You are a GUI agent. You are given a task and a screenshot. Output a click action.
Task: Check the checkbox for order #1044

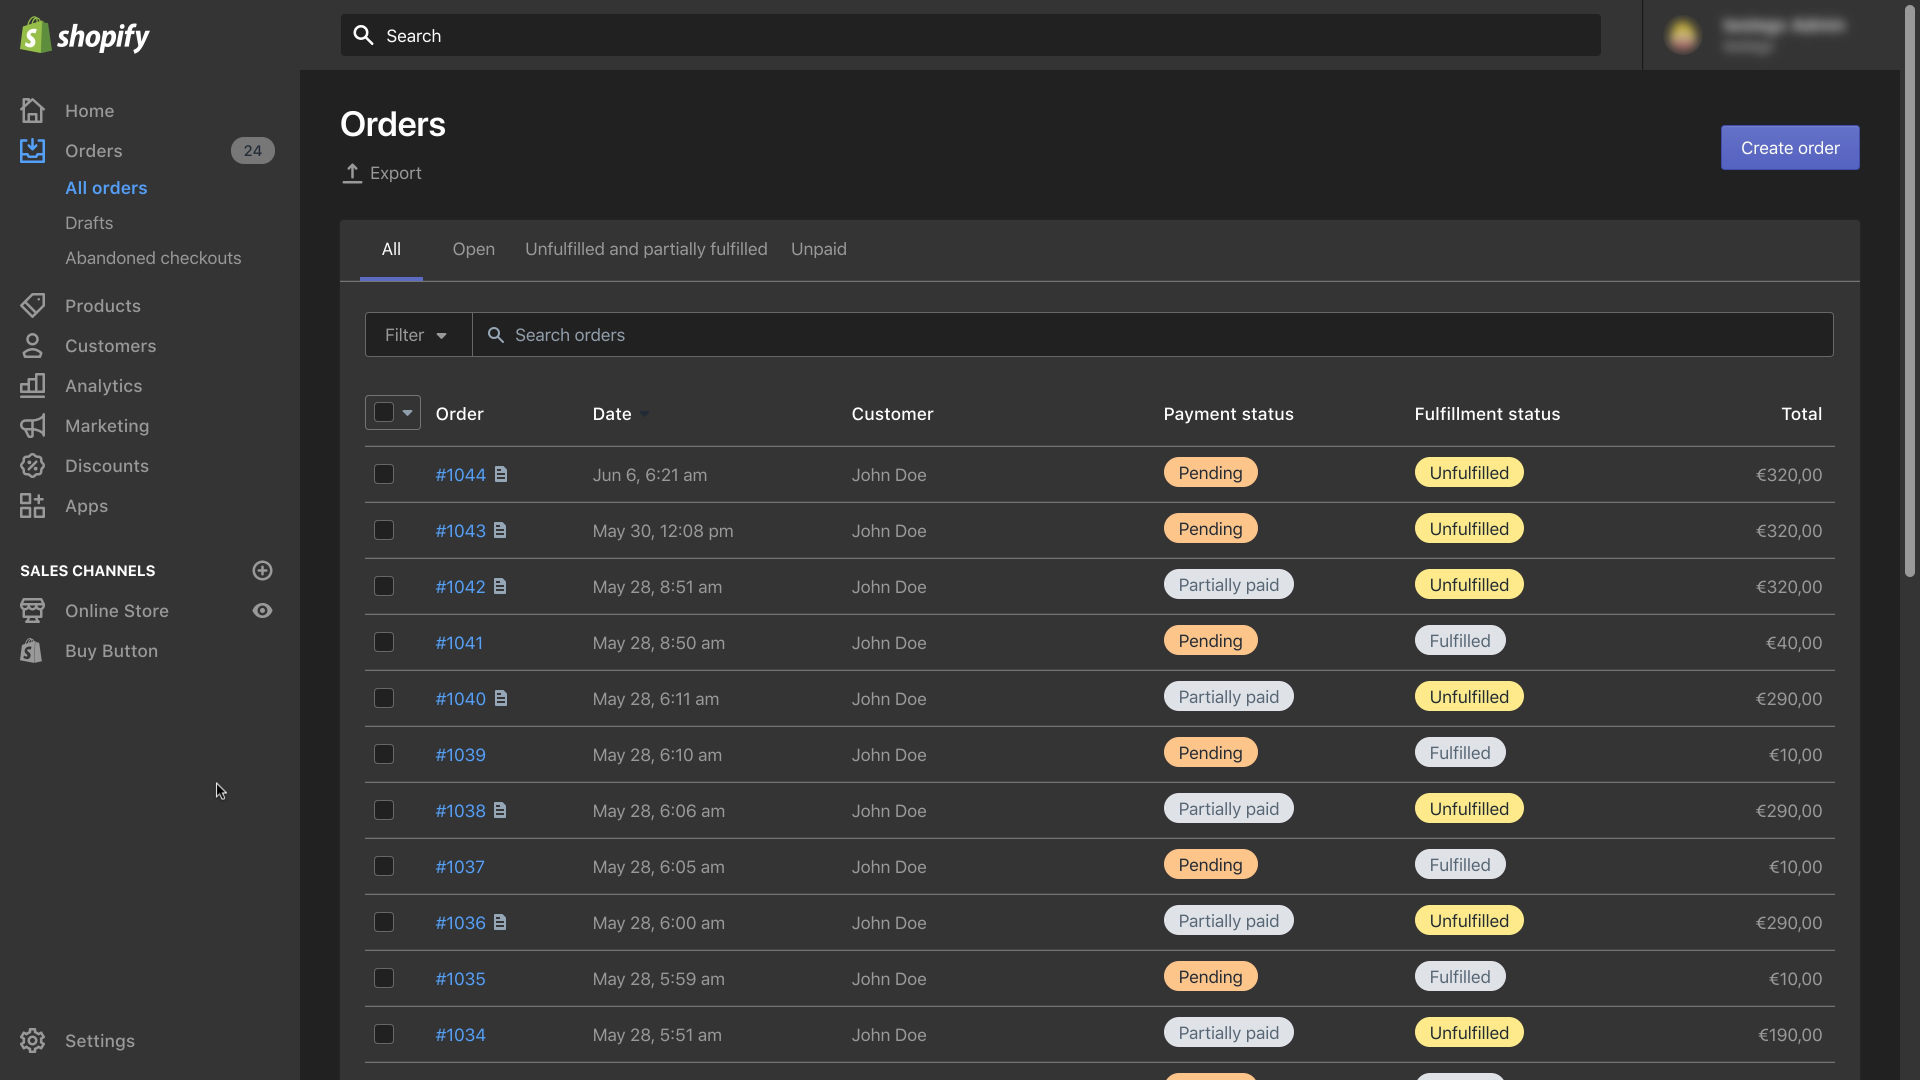tap(384, 474)
